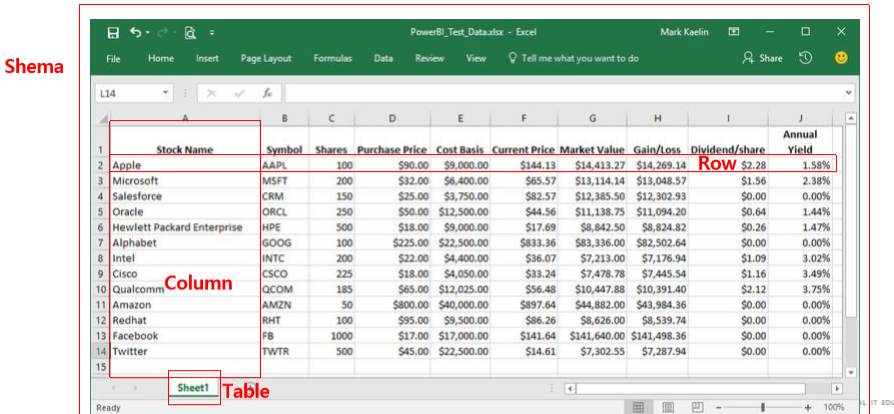Viewport: 894px width, 414px height.
Task: Select row 14 header
Action: (x=100, y=351)
